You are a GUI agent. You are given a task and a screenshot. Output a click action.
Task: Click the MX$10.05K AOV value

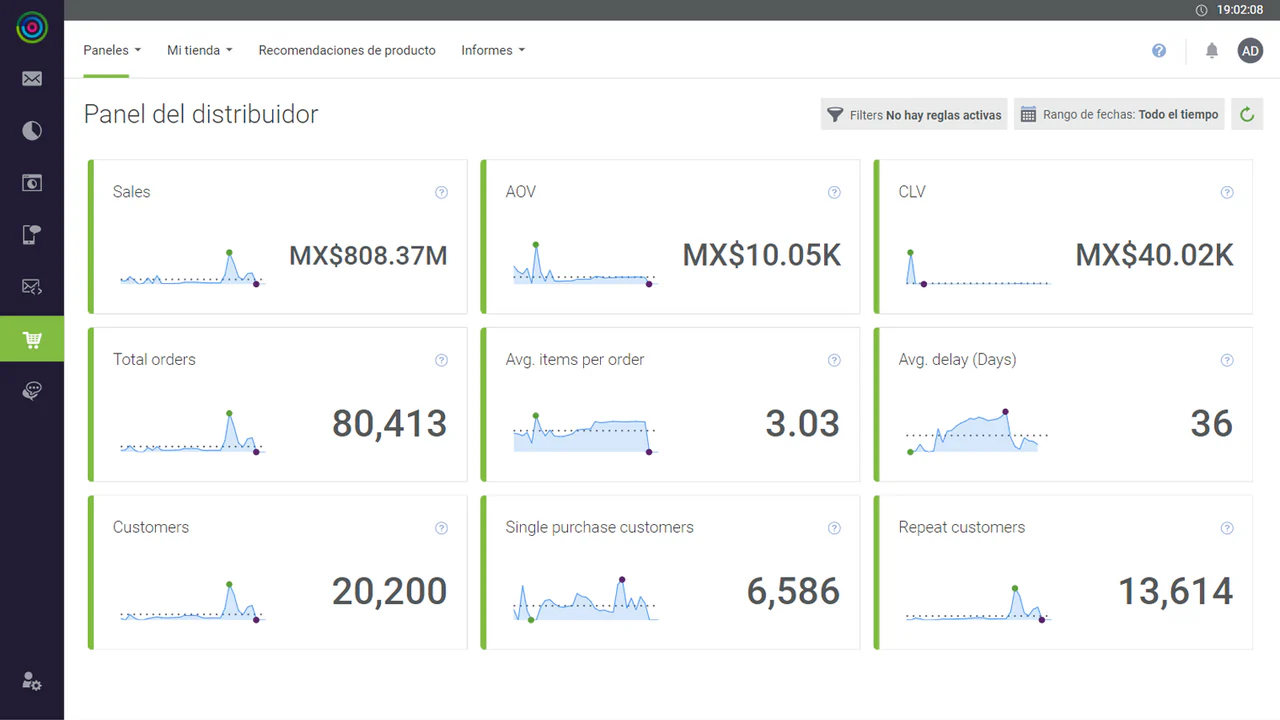[x=762, y=256]
